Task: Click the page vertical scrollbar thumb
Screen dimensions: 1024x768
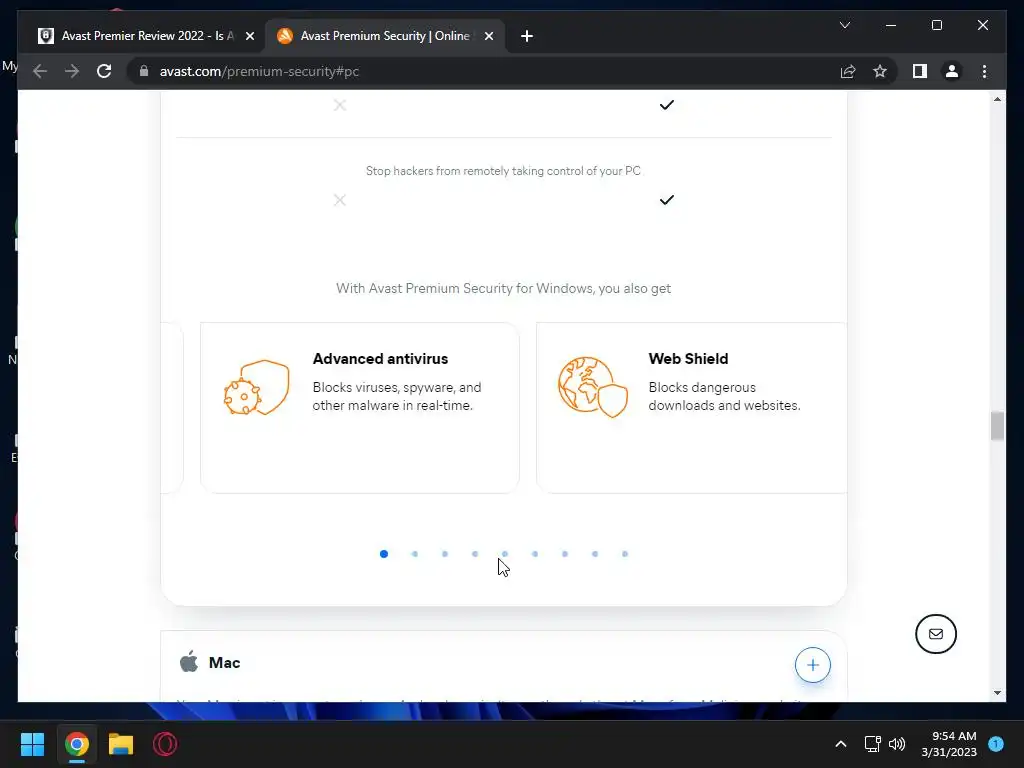Action: click(x=997, y=426)
